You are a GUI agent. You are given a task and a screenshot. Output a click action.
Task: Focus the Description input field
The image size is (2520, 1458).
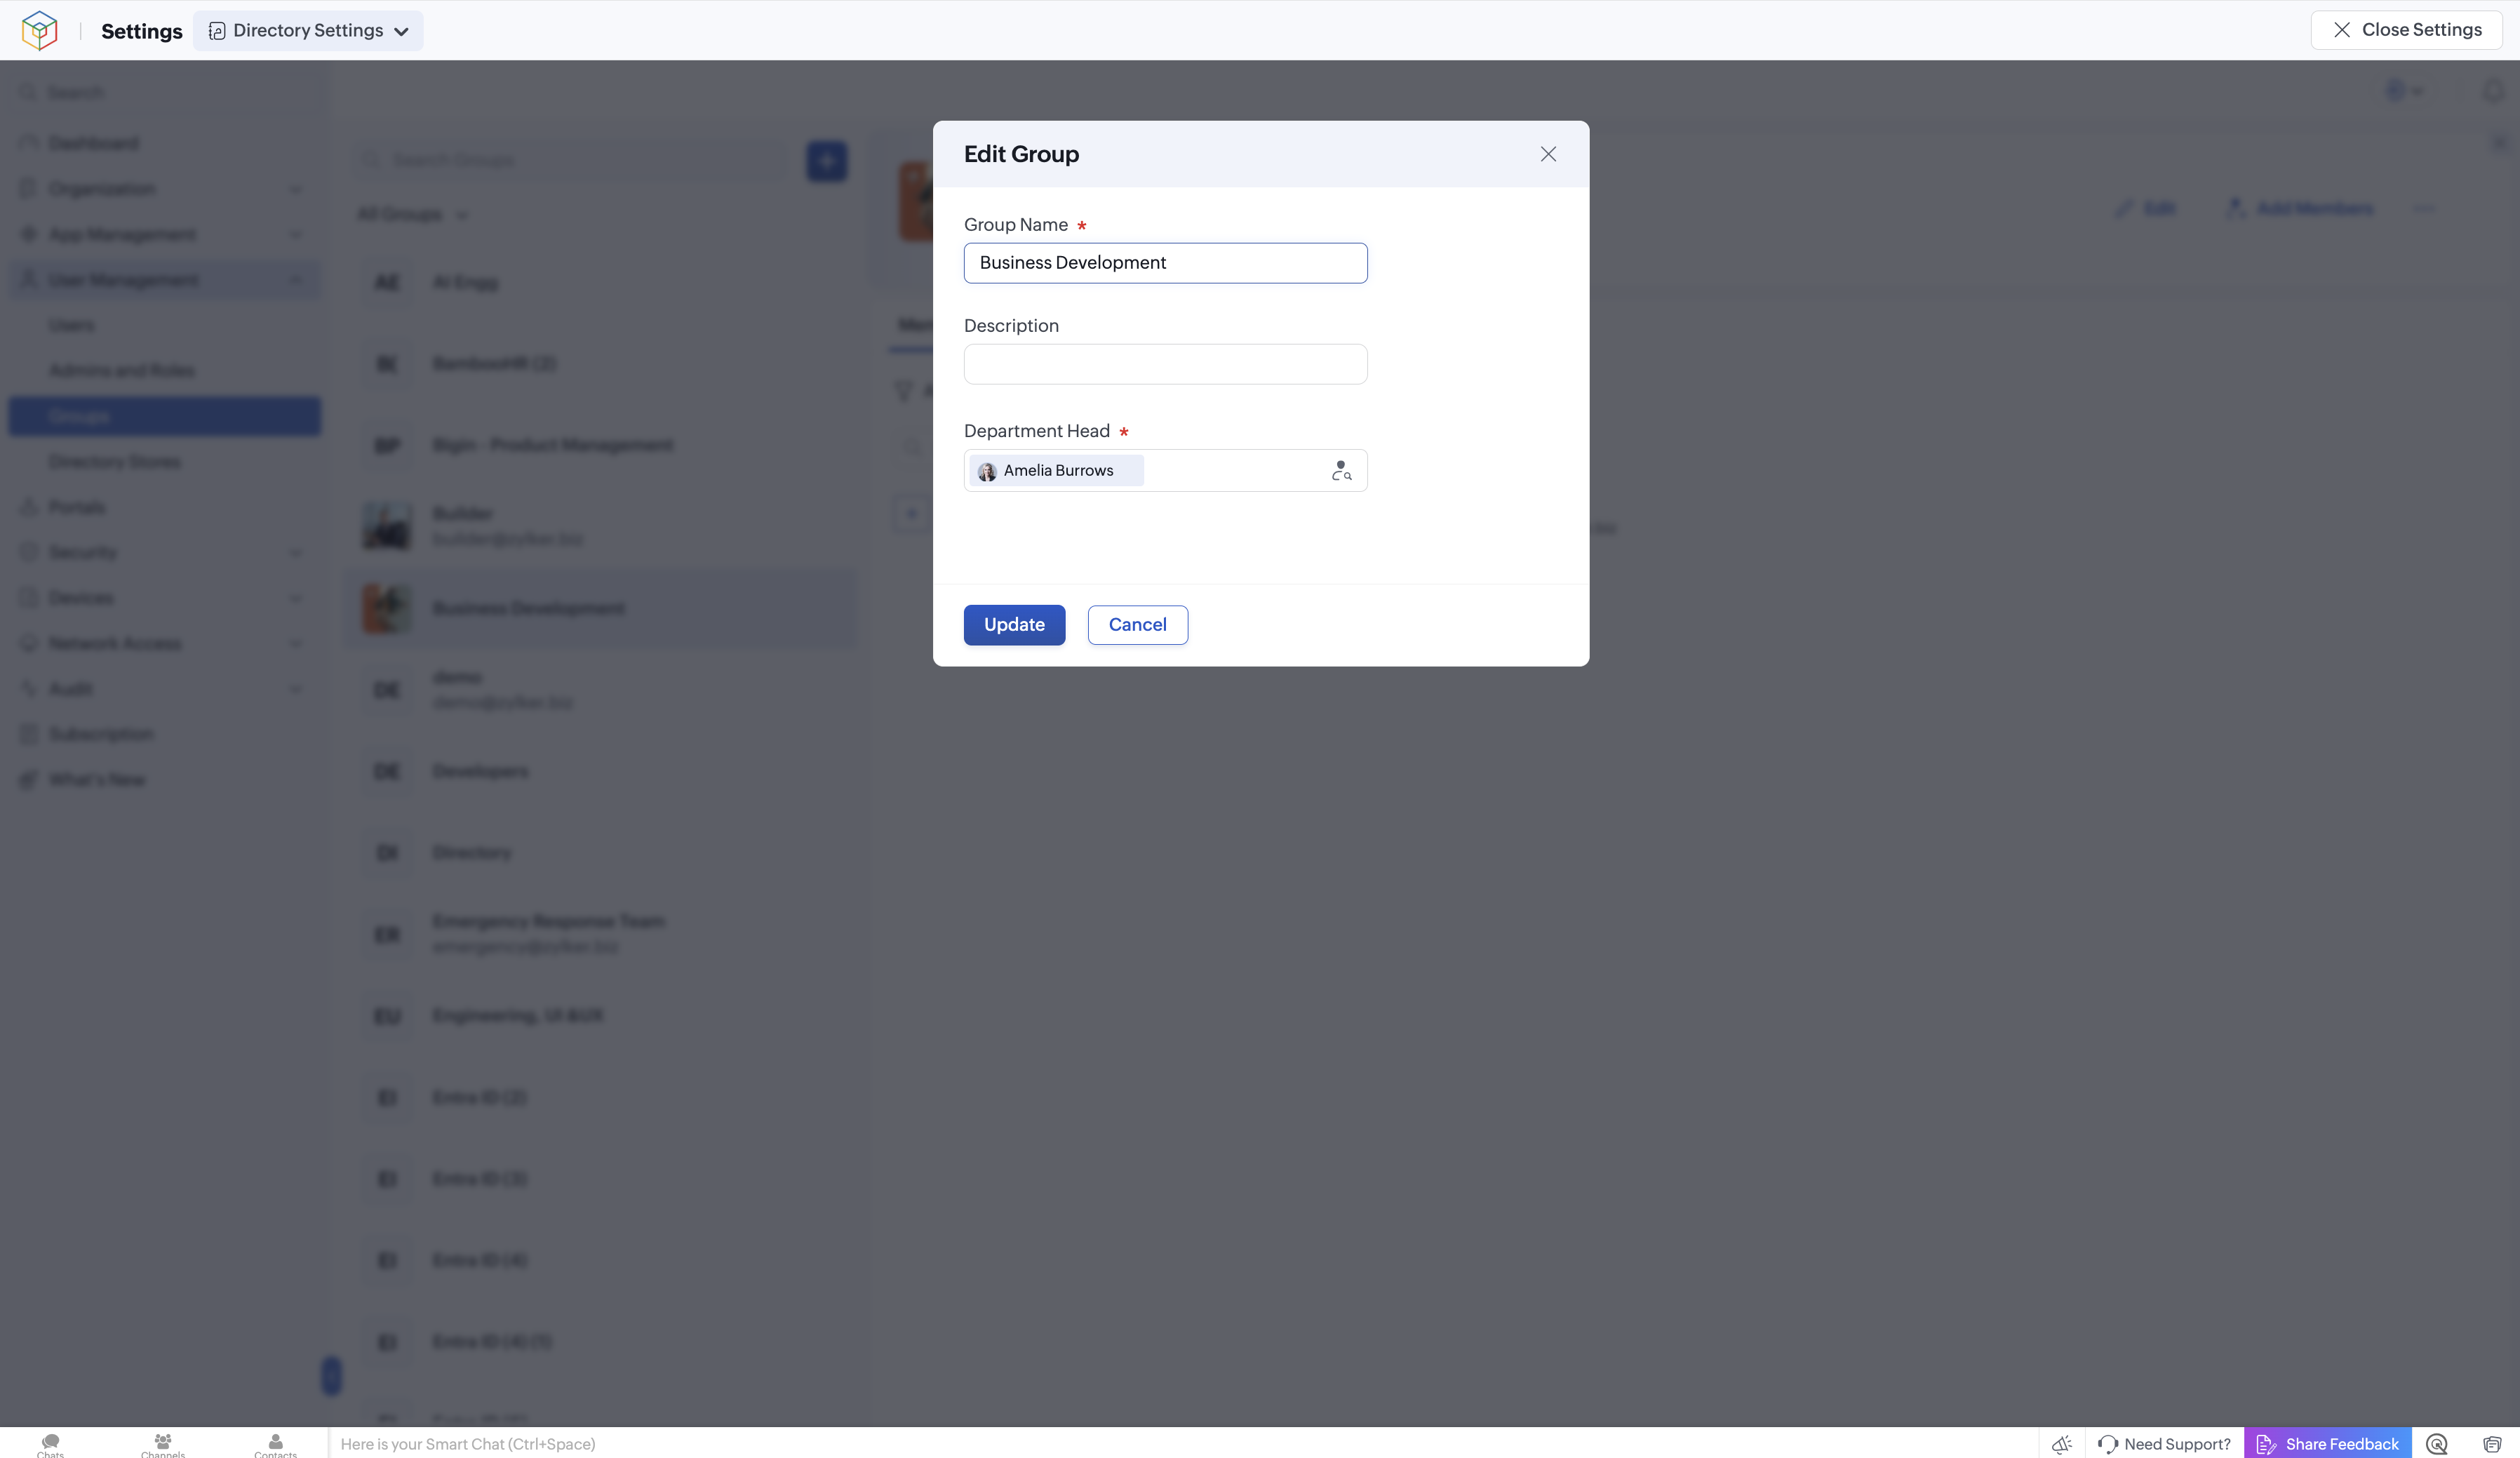point(1165,364)
